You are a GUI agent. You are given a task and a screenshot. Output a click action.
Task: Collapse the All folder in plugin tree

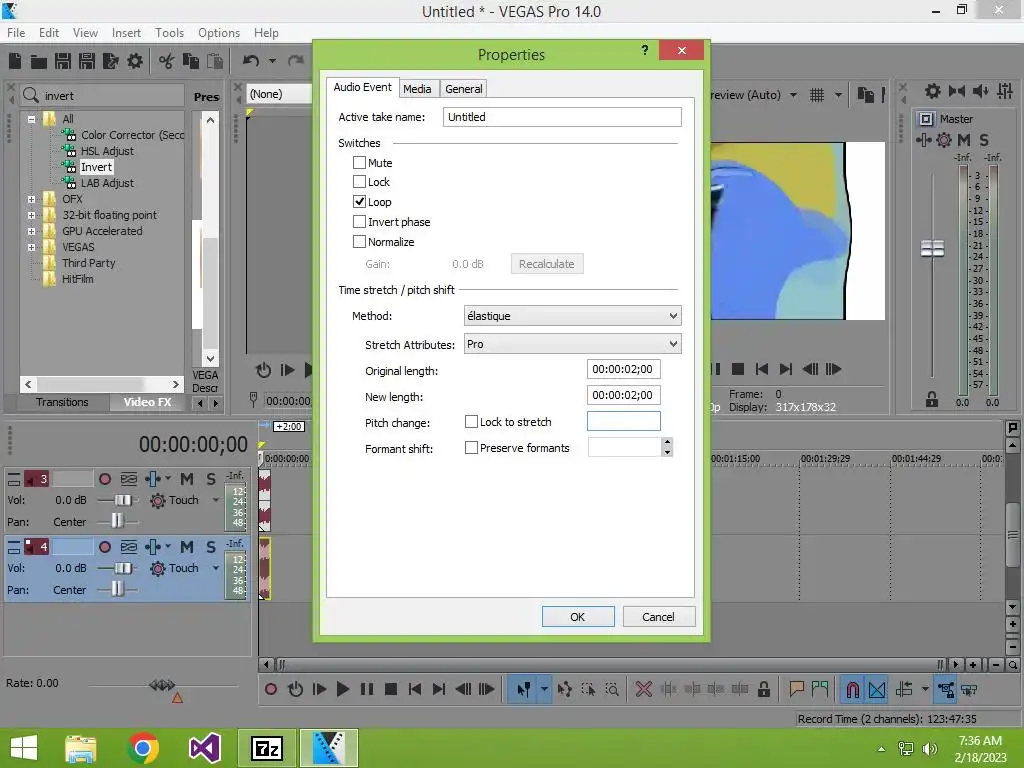tap(31, 120)
